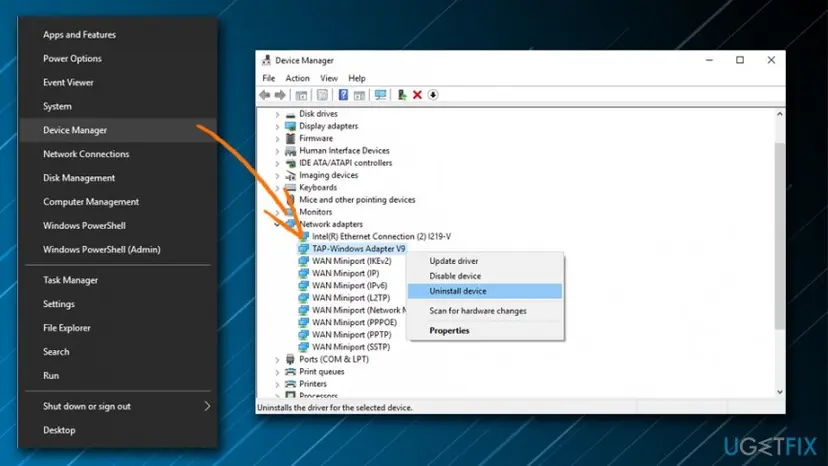Click the red X Uninstall device toolbar icon
Image resolution: width=828 pixels, height=466 pixels.
(x=417, y=95)
